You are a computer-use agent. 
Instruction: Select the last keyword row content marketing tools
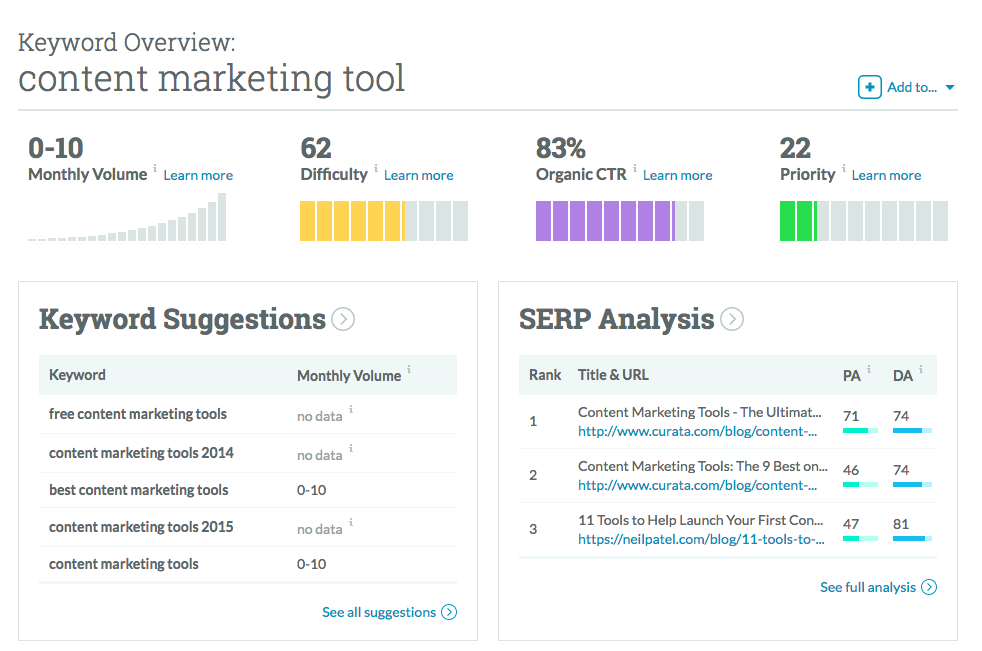123,564
